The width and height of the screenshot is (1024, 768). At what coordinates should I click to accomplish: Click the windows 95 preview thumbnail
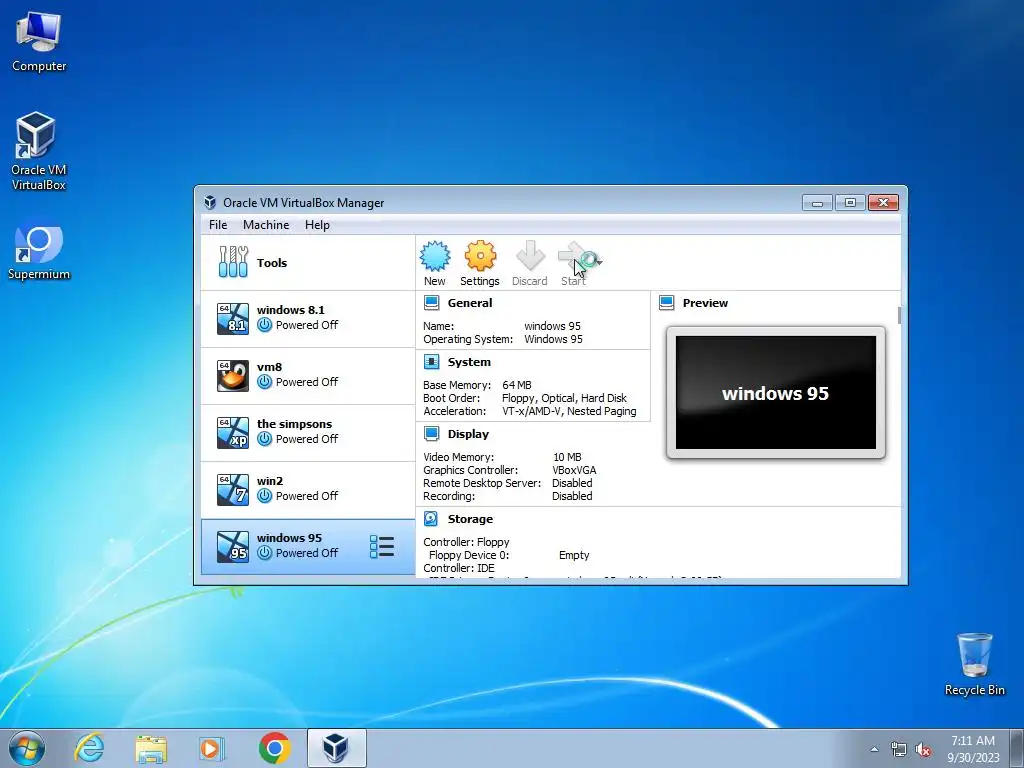776,392
